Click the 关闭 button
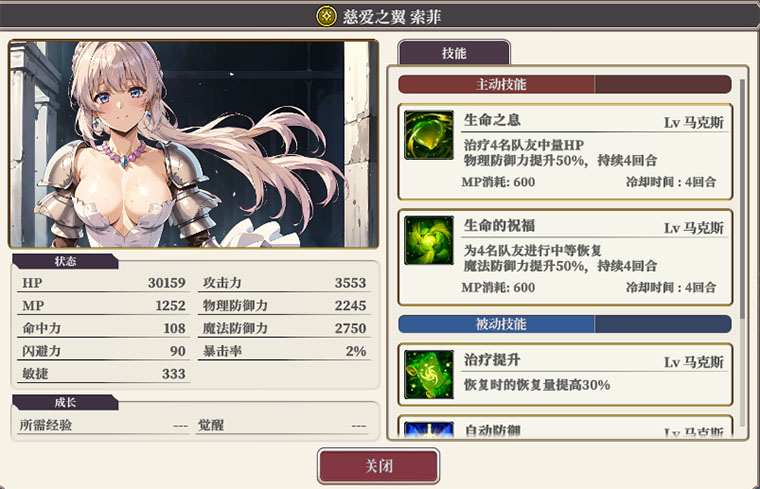Viewport: 760px width, 489px height. (379, 466)
